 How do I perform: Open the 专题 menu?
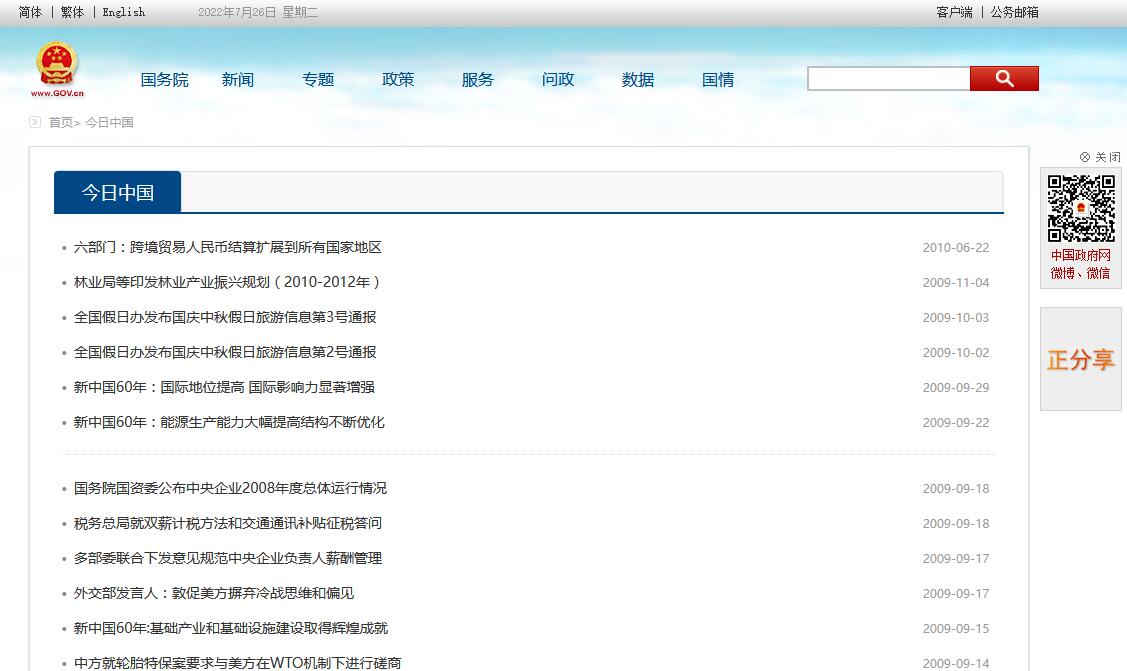pyautogui.click(x=318, y=80)
